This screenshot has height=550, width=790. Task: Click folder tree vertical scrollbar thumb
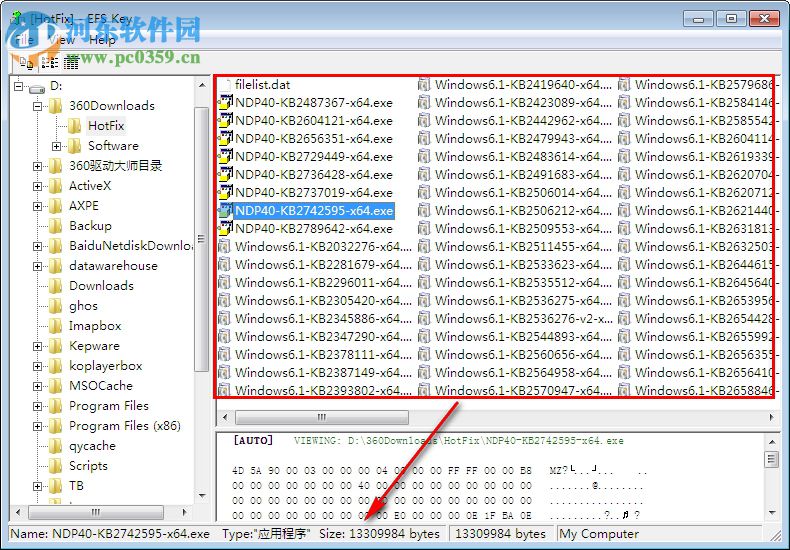click(x=201, y=239)
